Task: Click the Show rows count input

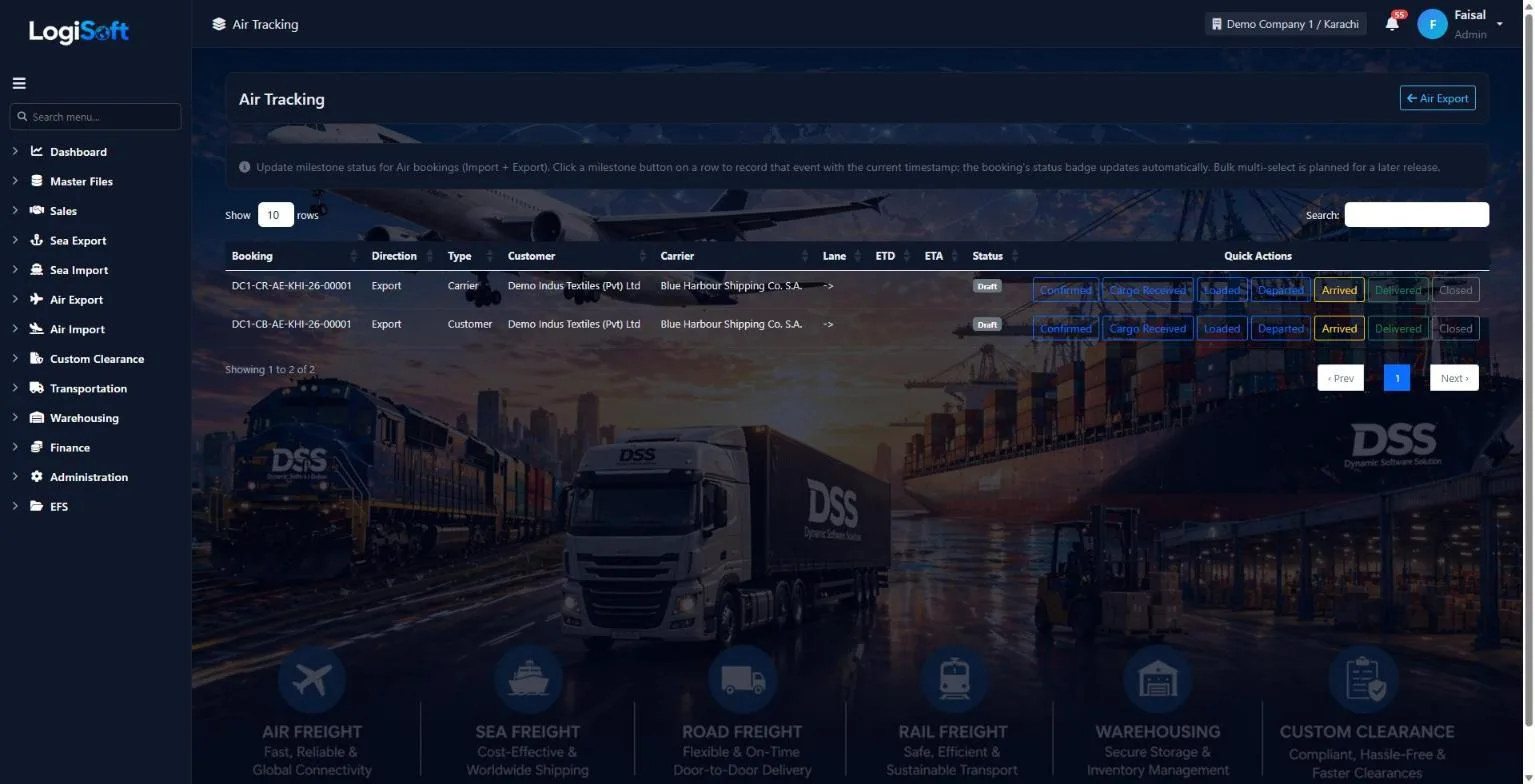Action: [x=275, y=215]
